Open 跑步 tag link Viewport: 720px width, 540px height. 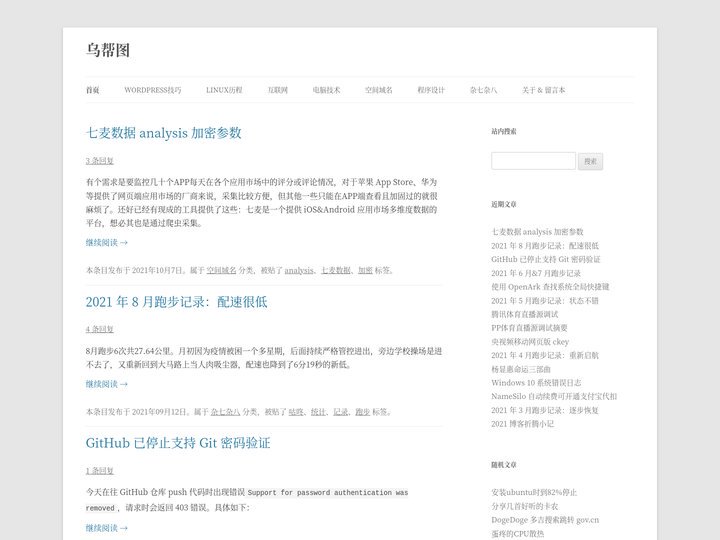click(362, 412)
